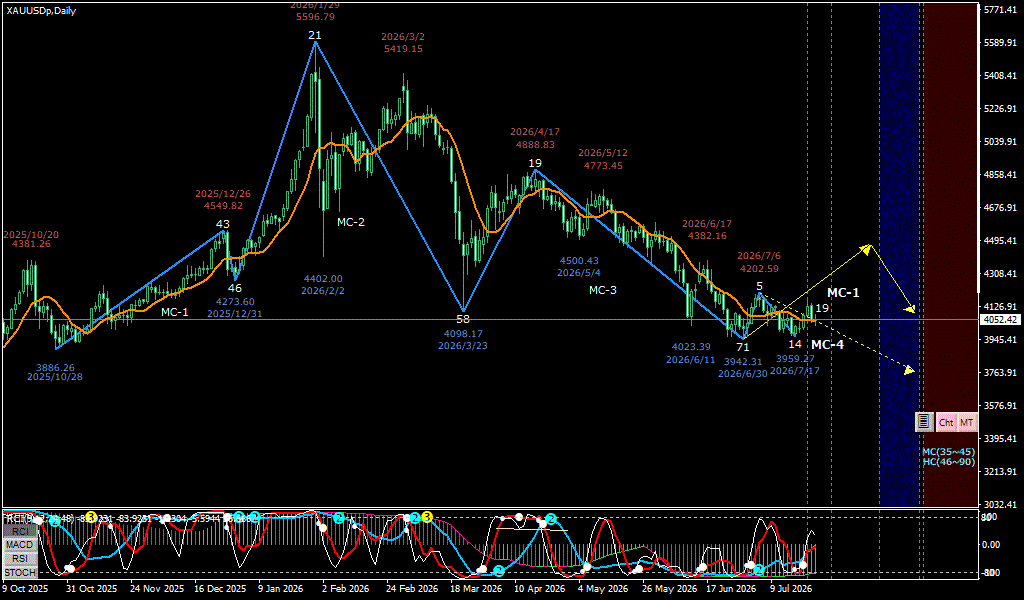Click the 2026/2/2 date label

(323, 290)
